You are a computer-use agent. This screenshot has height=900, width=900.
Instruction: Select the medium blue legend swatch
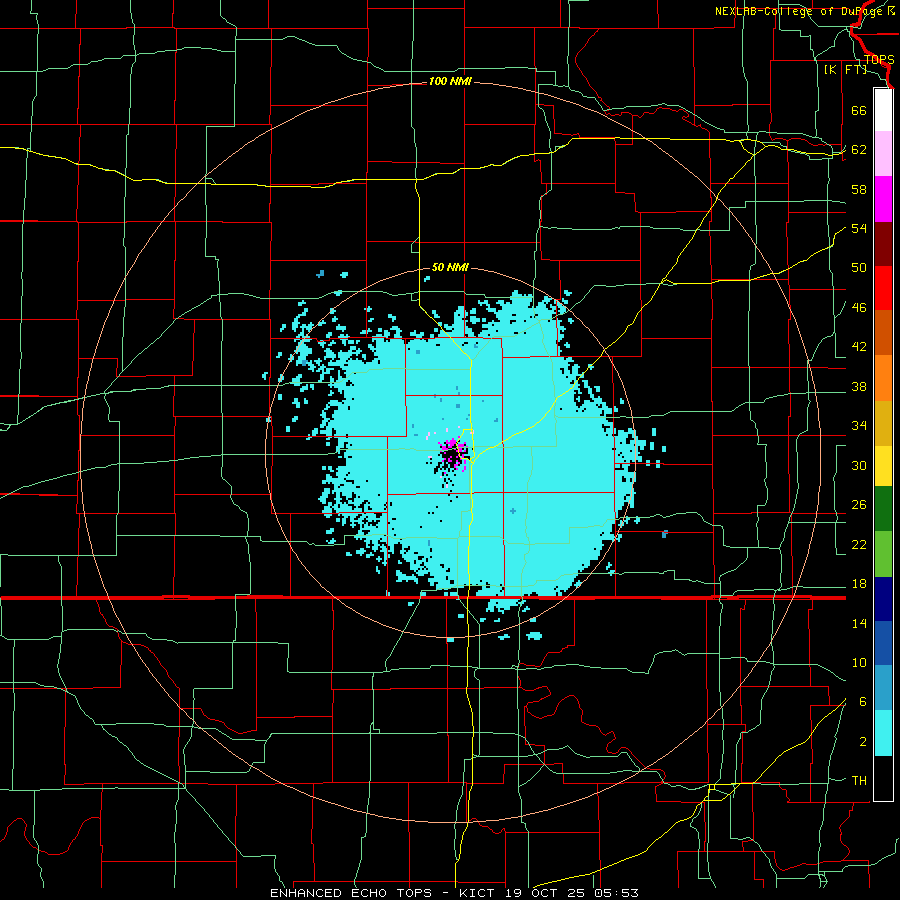pyautogui.click(x=883, y=643)
